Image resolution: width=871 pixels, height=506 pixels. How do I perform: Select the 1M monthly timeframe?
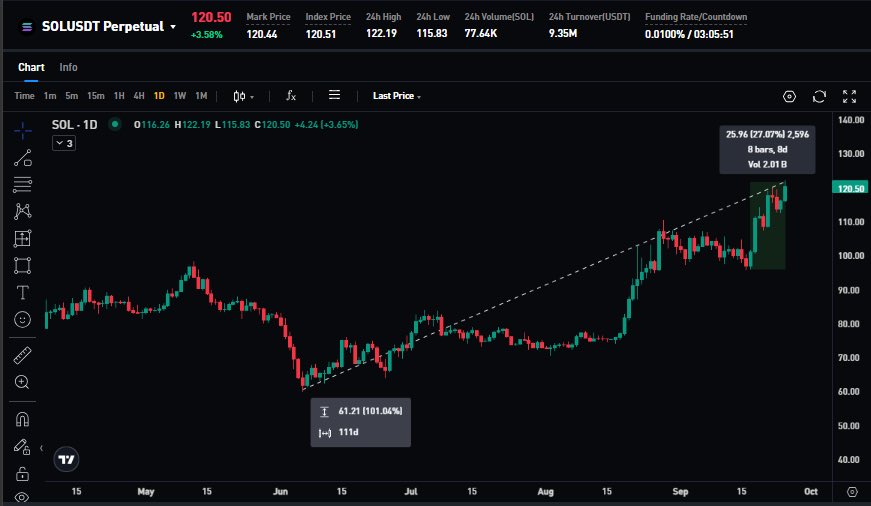pos(201,96)
